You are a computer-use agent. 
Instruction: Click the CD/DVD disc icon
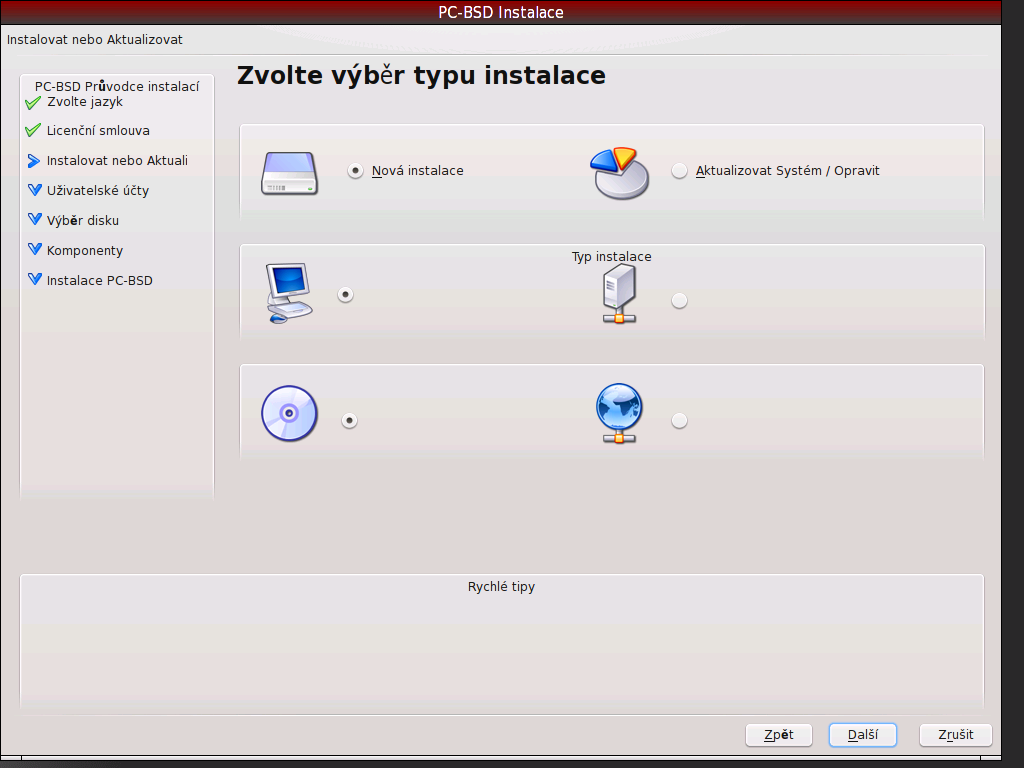[289, 413]
